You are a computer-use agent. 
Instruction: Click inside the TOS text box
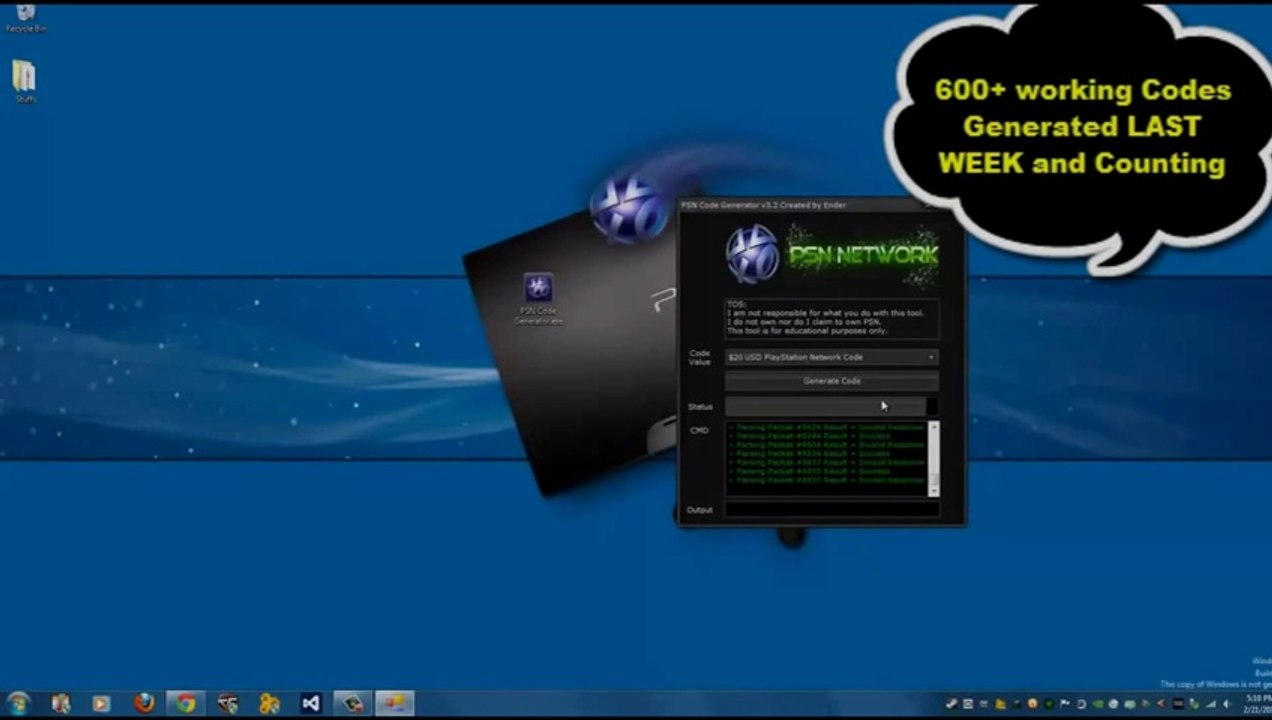click(x=831, y=318)
